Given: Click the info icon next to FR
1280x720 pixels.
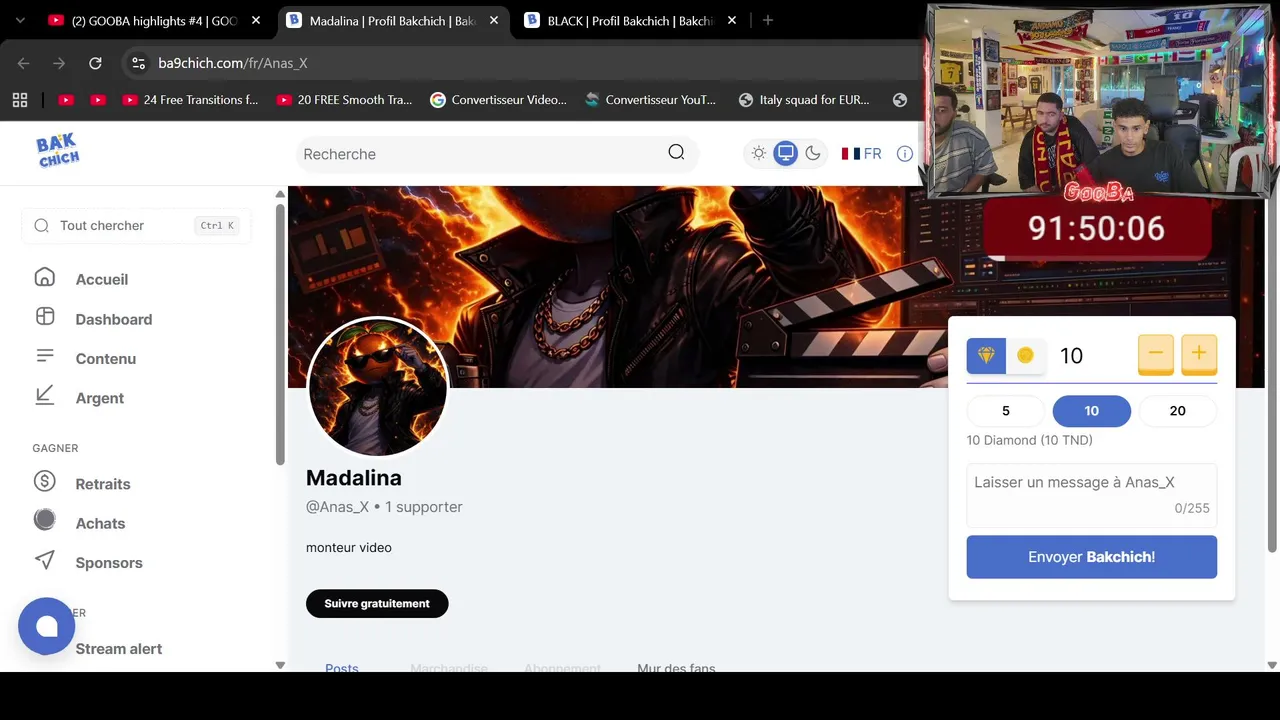Looking at the screenshot, I should pos(905,153).
